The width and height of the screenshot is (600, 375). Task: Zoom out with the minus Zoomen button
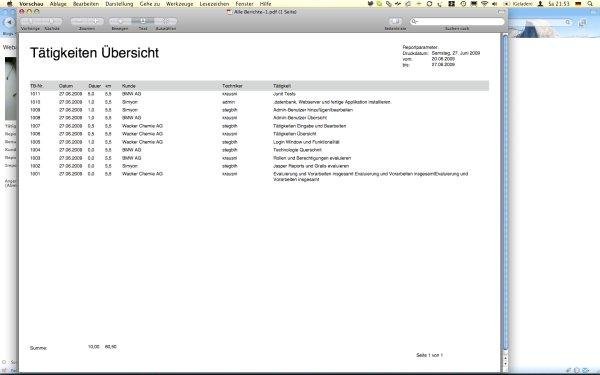[x=79, y=21]
